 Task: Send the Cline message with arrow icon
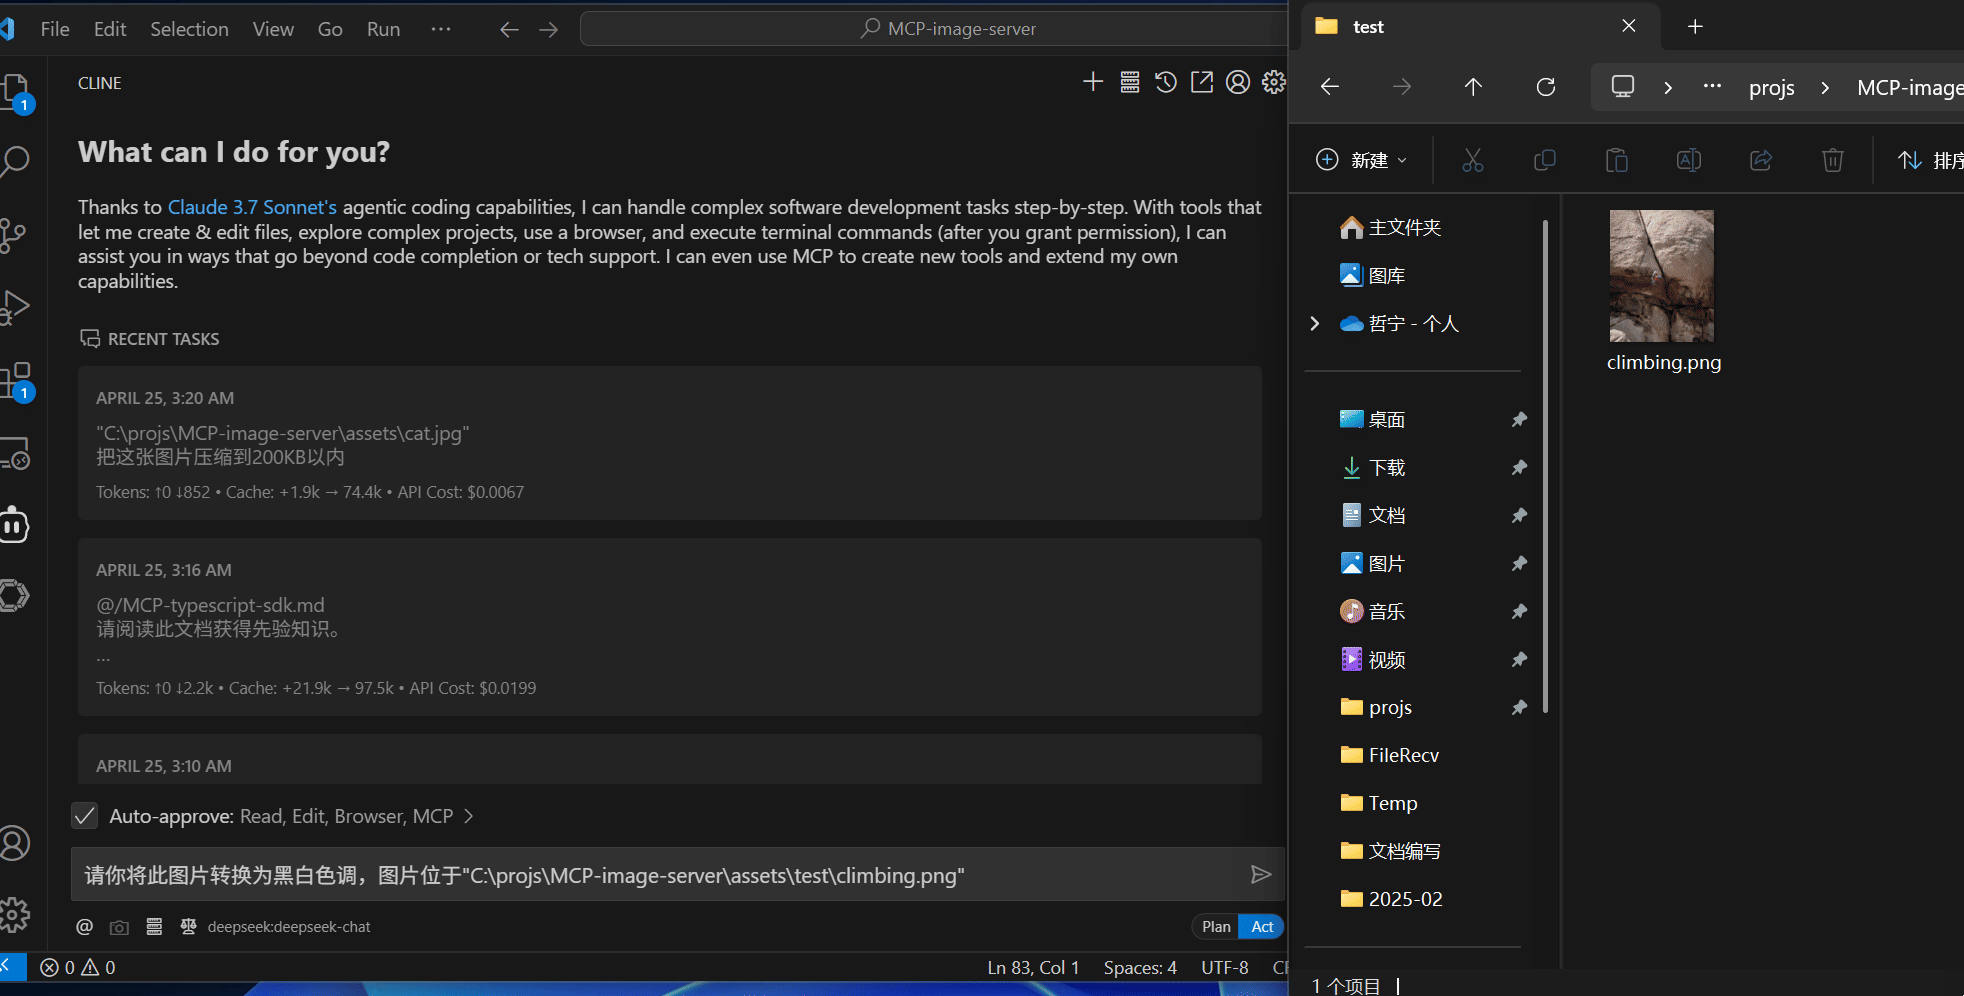pyautogui.click(x=1261, y=875)
